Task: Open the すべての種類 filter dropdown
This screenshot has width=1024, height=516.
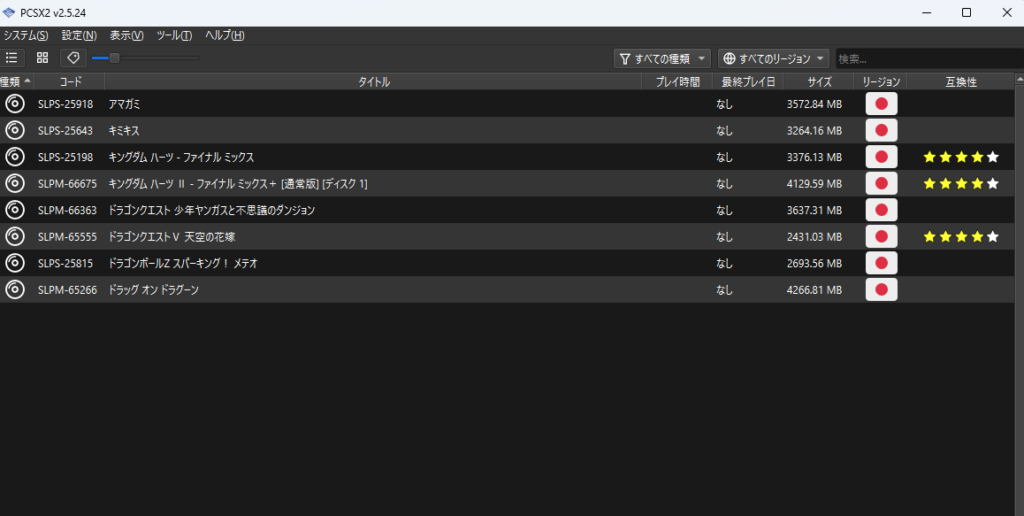Action: coord(662,59)
